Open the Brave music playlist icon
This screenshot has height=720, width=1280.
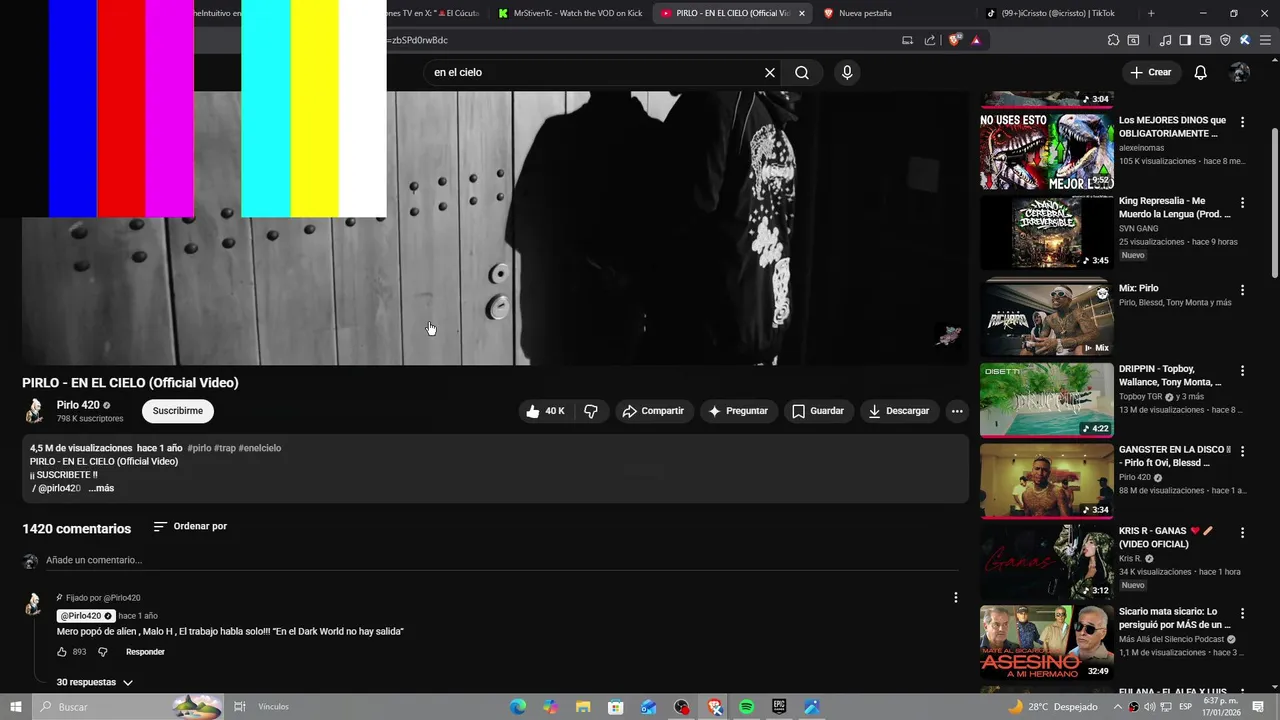pyautogui.click(x=1165, y=40)
